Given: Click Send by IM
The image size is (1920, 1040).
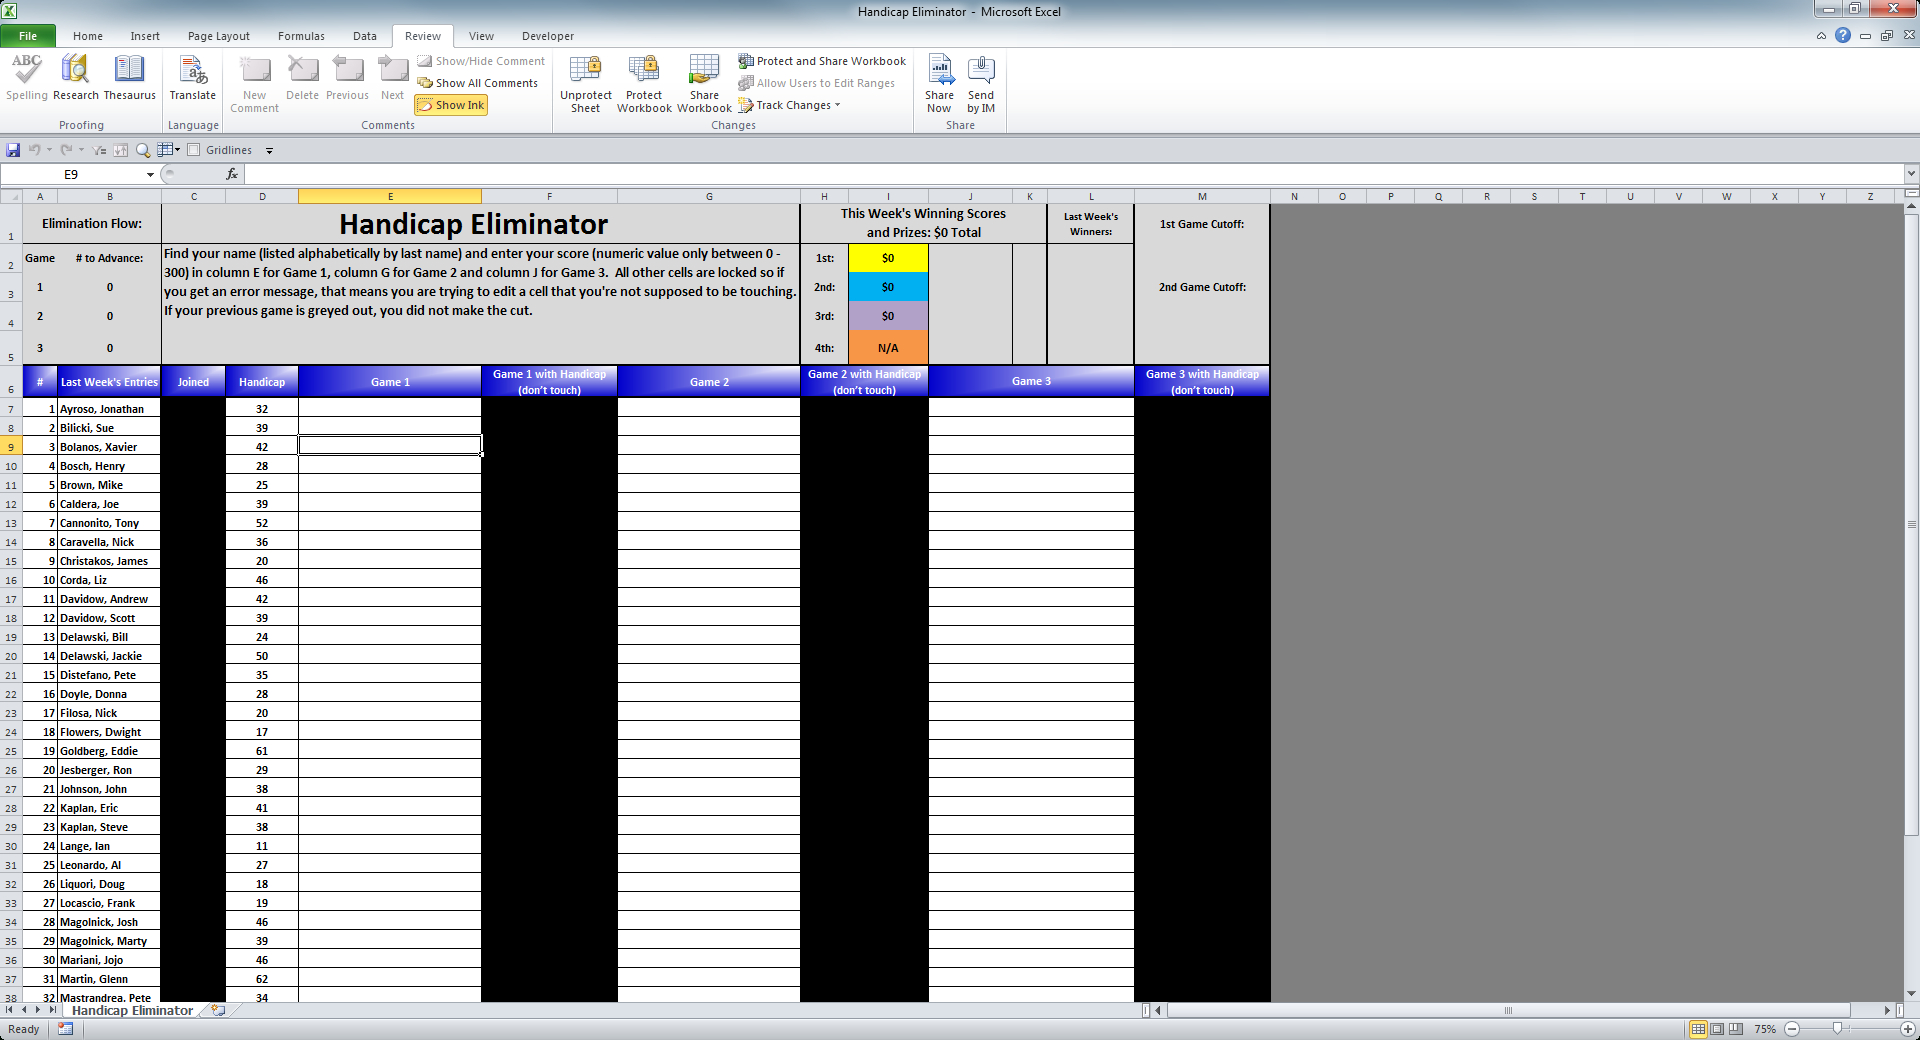Looking at the screenshot, I should point(980,82).
